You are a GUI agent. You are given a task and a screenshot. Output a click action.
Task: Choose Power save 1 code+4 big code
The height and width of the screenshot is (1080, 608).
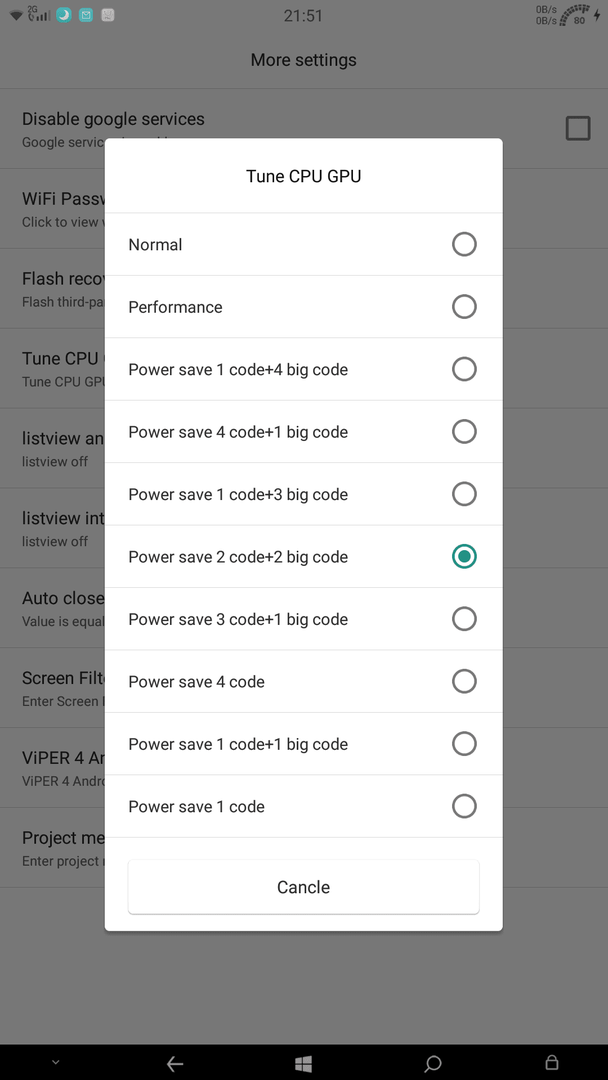(304, 369)
